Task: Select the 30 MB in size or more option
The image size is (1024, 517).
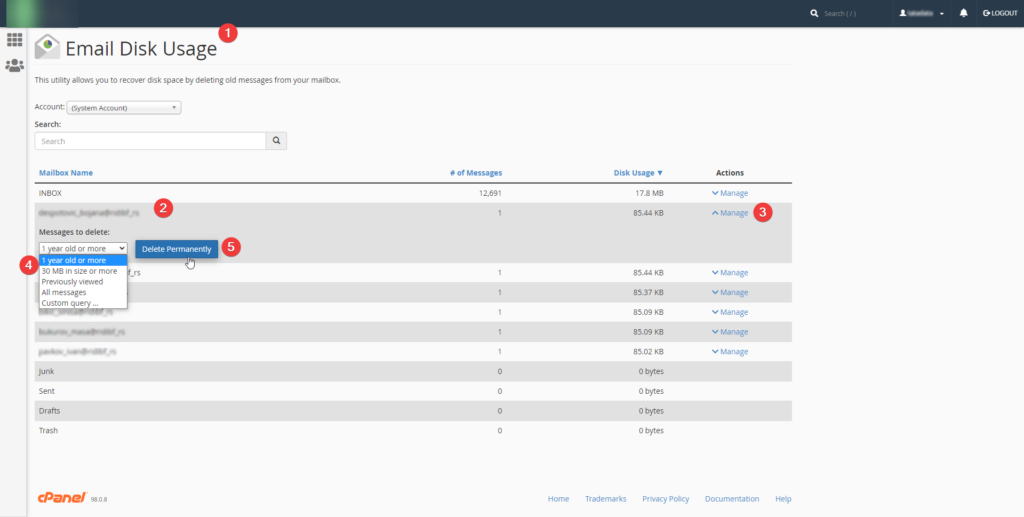Action: [x=83, y=271]
